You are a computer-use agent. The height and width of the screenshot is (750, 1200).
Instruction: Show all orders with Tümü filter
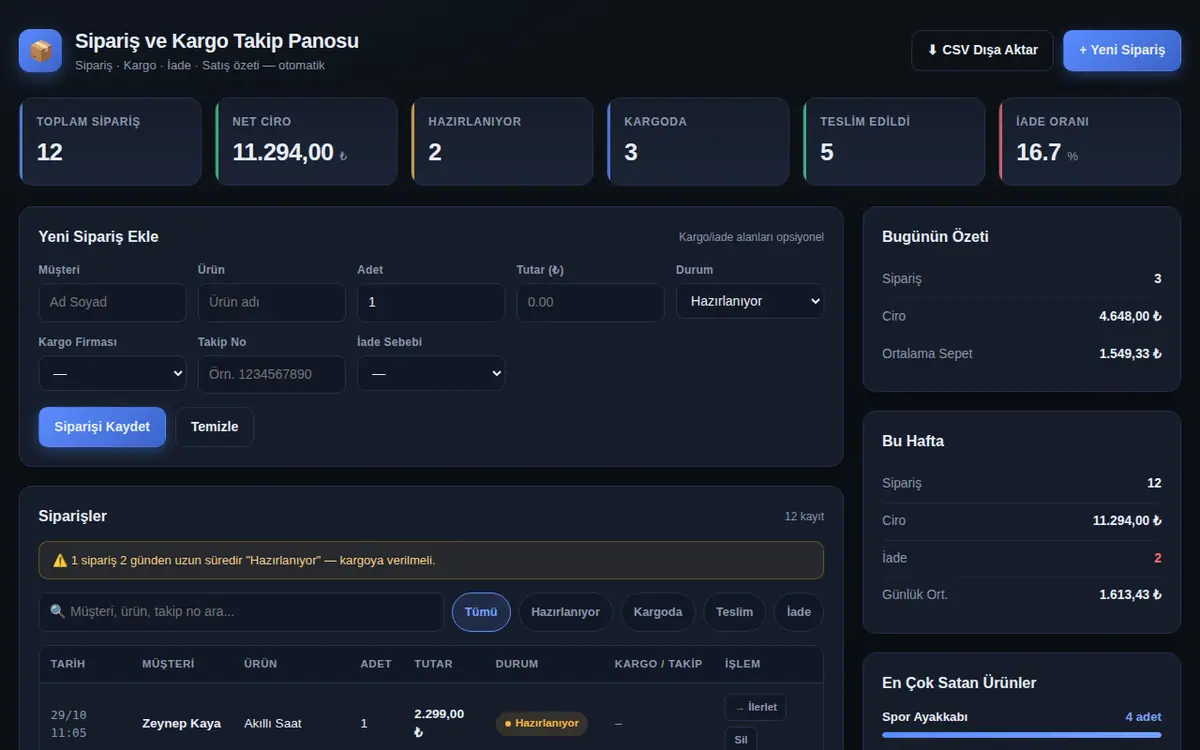[481, 612]
